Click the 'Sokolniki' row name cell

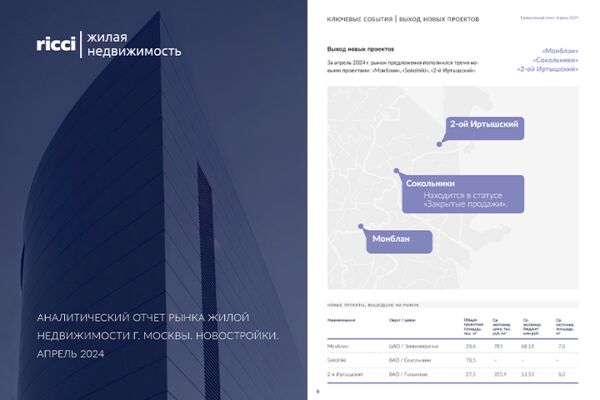point(337,360)
